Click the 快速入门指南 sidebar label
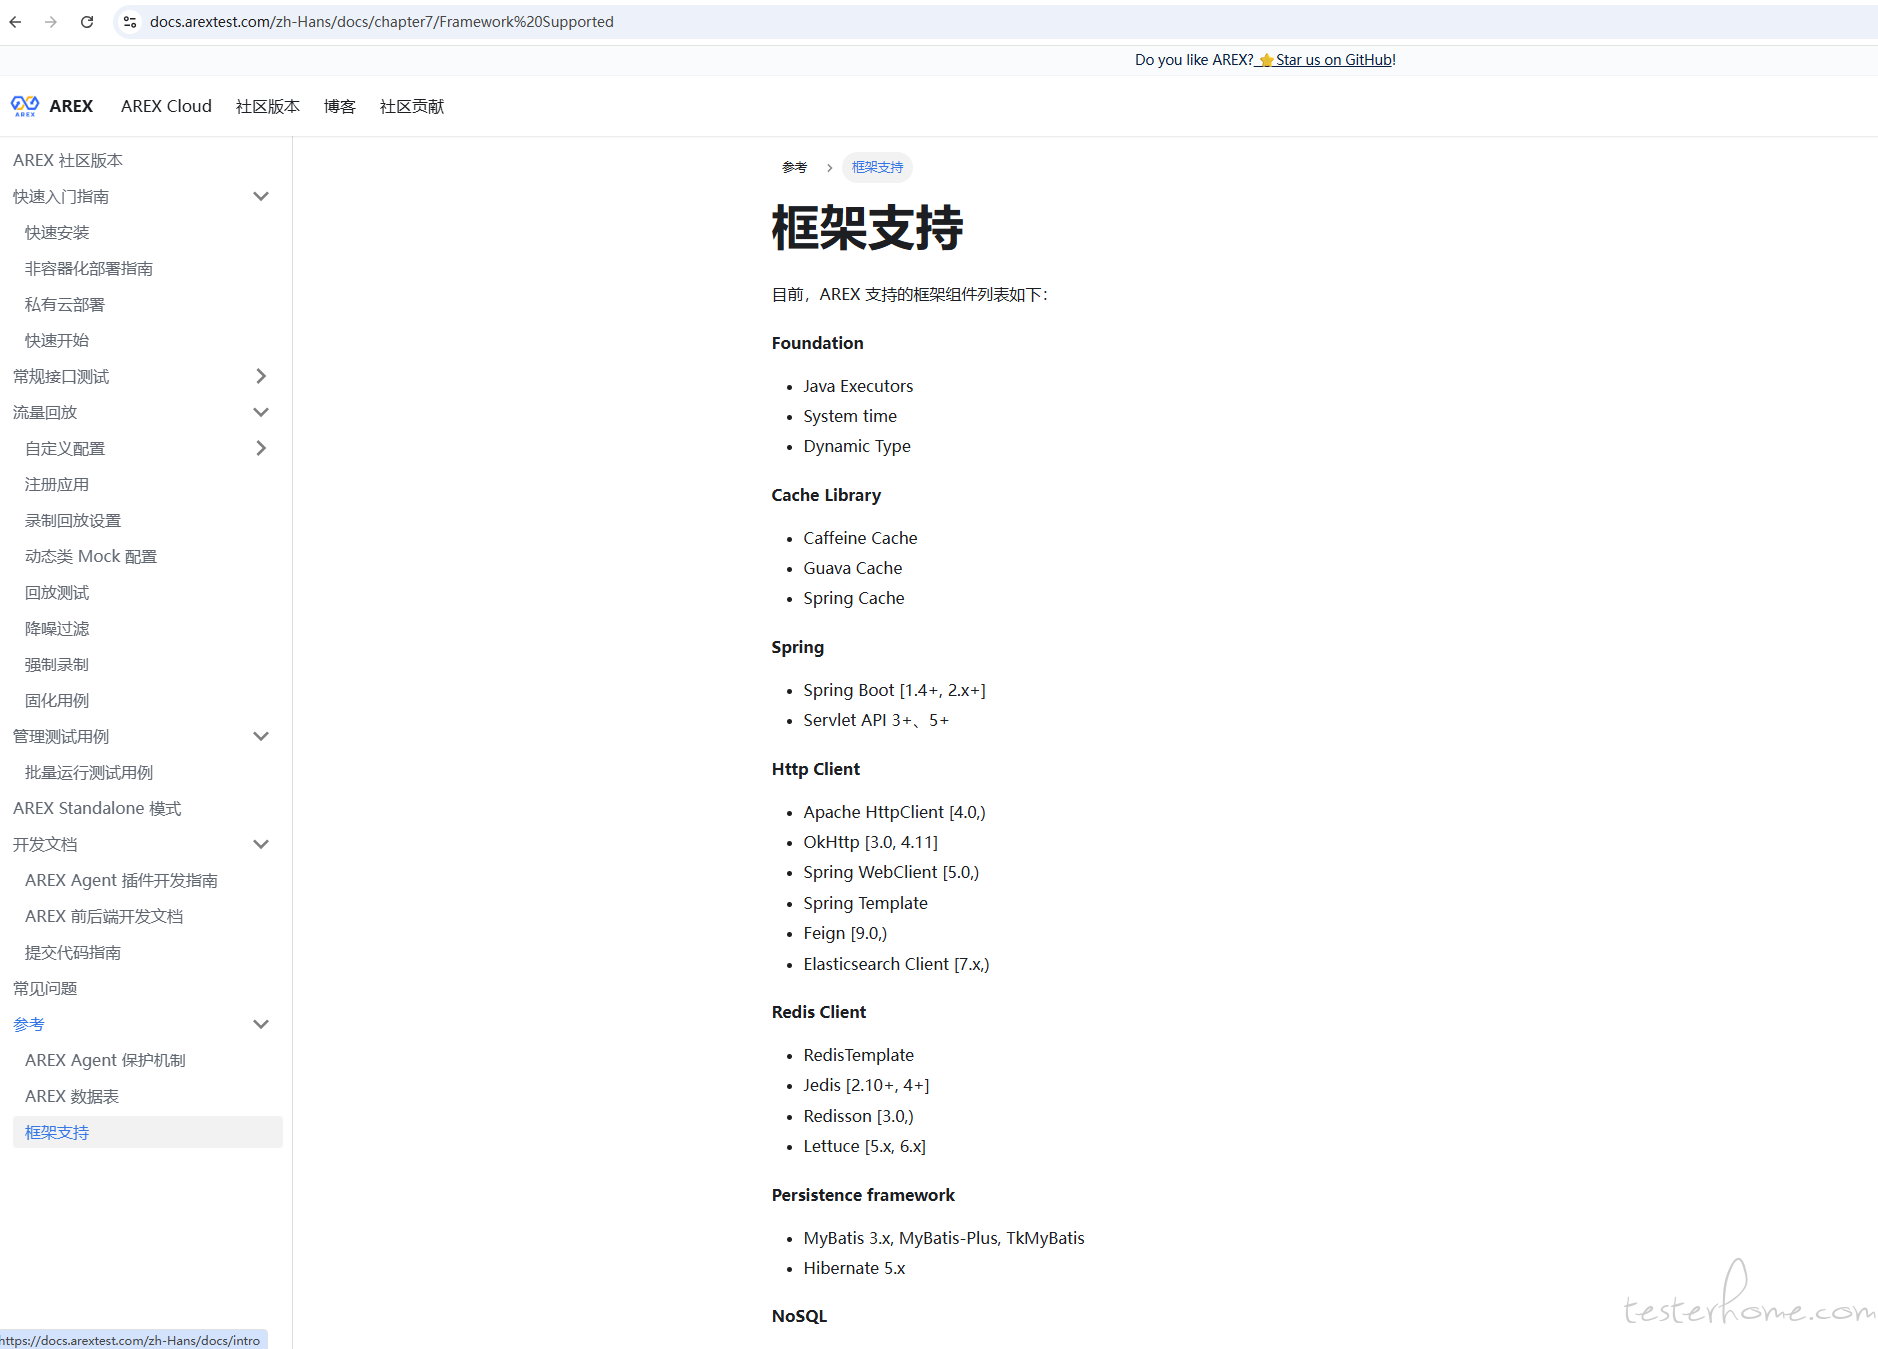1878x1349 pixels. [61, 196]
